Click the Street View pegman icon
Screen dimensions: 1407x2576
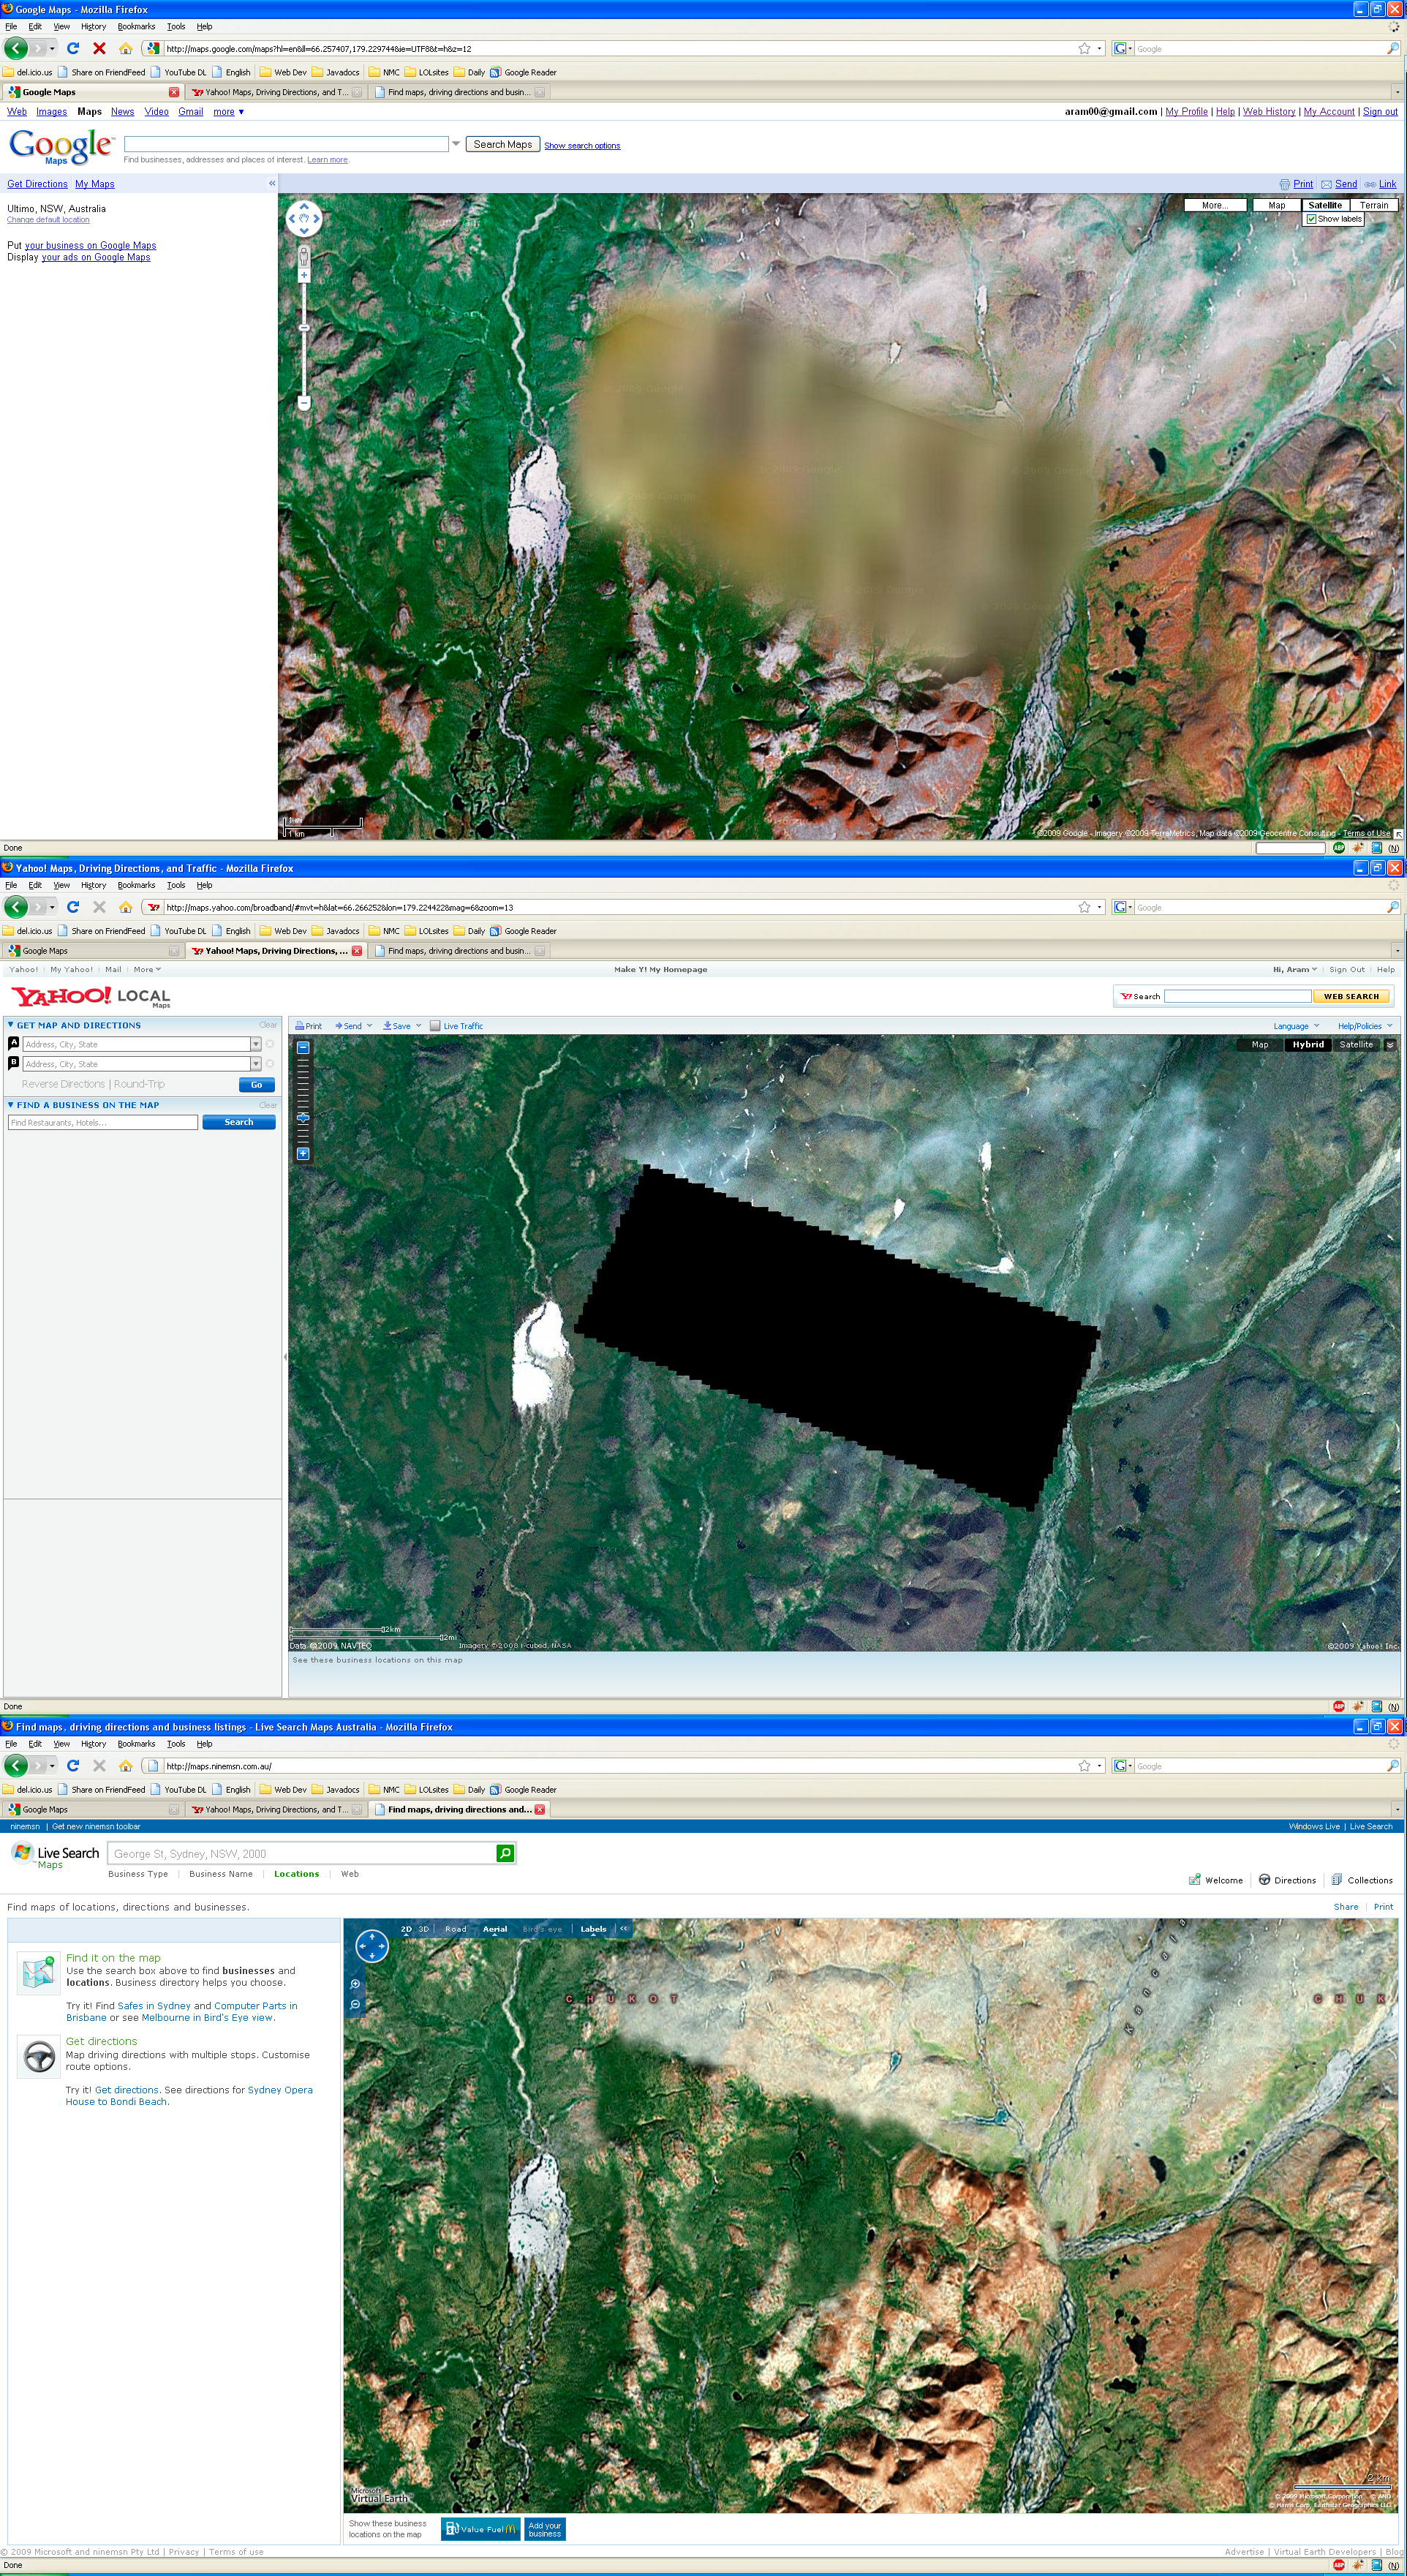(304, 258)
